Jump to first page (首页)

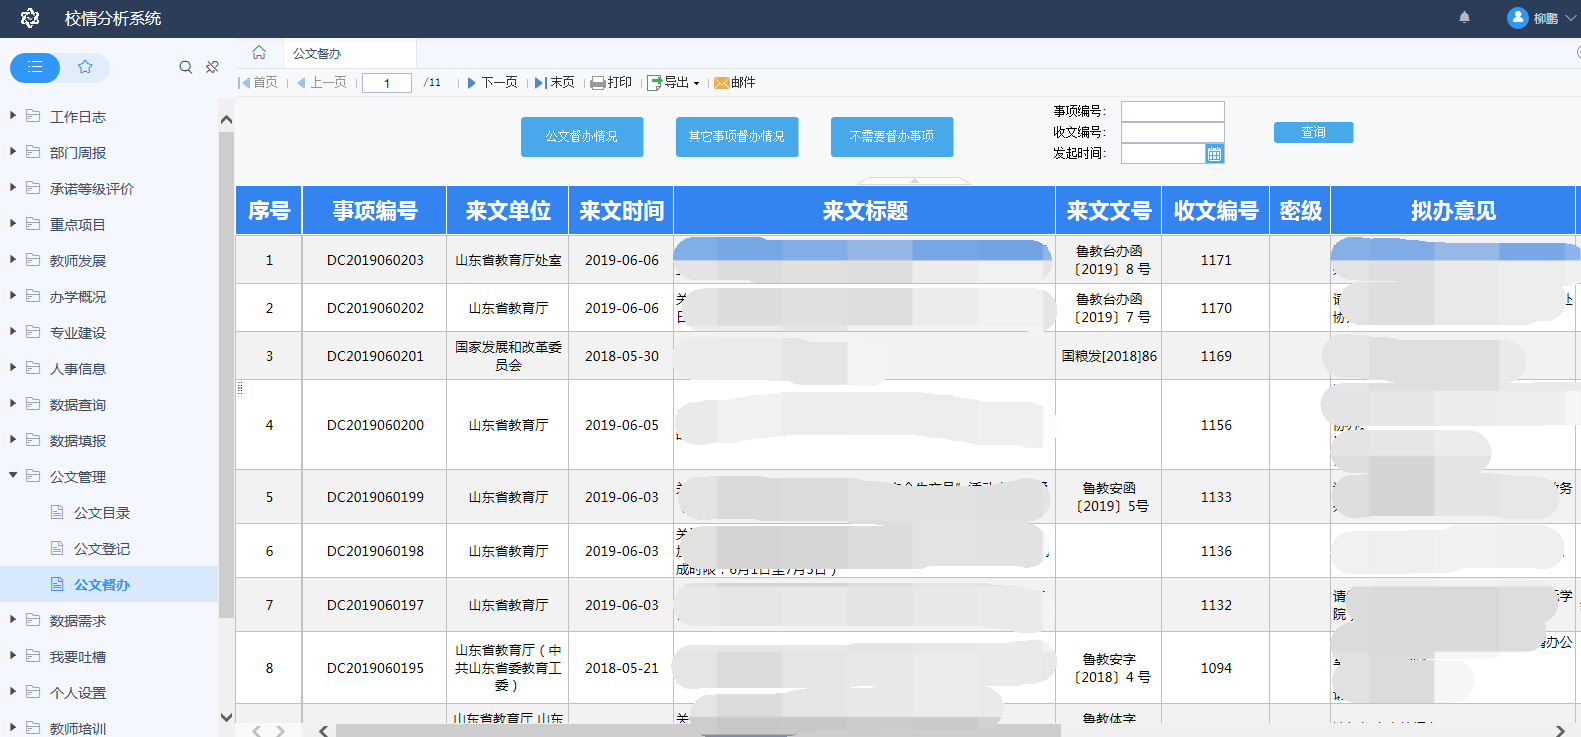[258, 83]
